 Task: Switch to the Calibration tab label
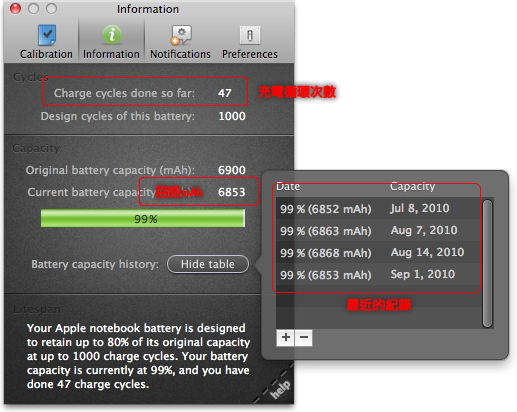point(46,54)
